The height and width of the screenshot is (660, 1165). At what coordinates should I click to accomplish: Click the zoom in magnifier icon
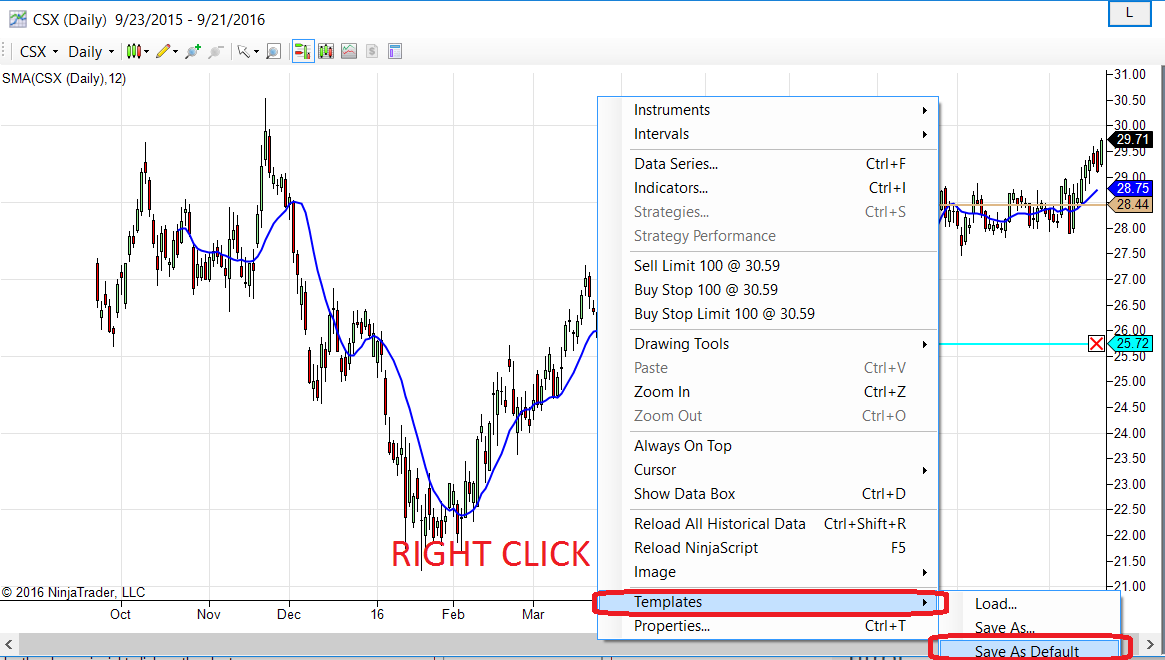[192, 51]
